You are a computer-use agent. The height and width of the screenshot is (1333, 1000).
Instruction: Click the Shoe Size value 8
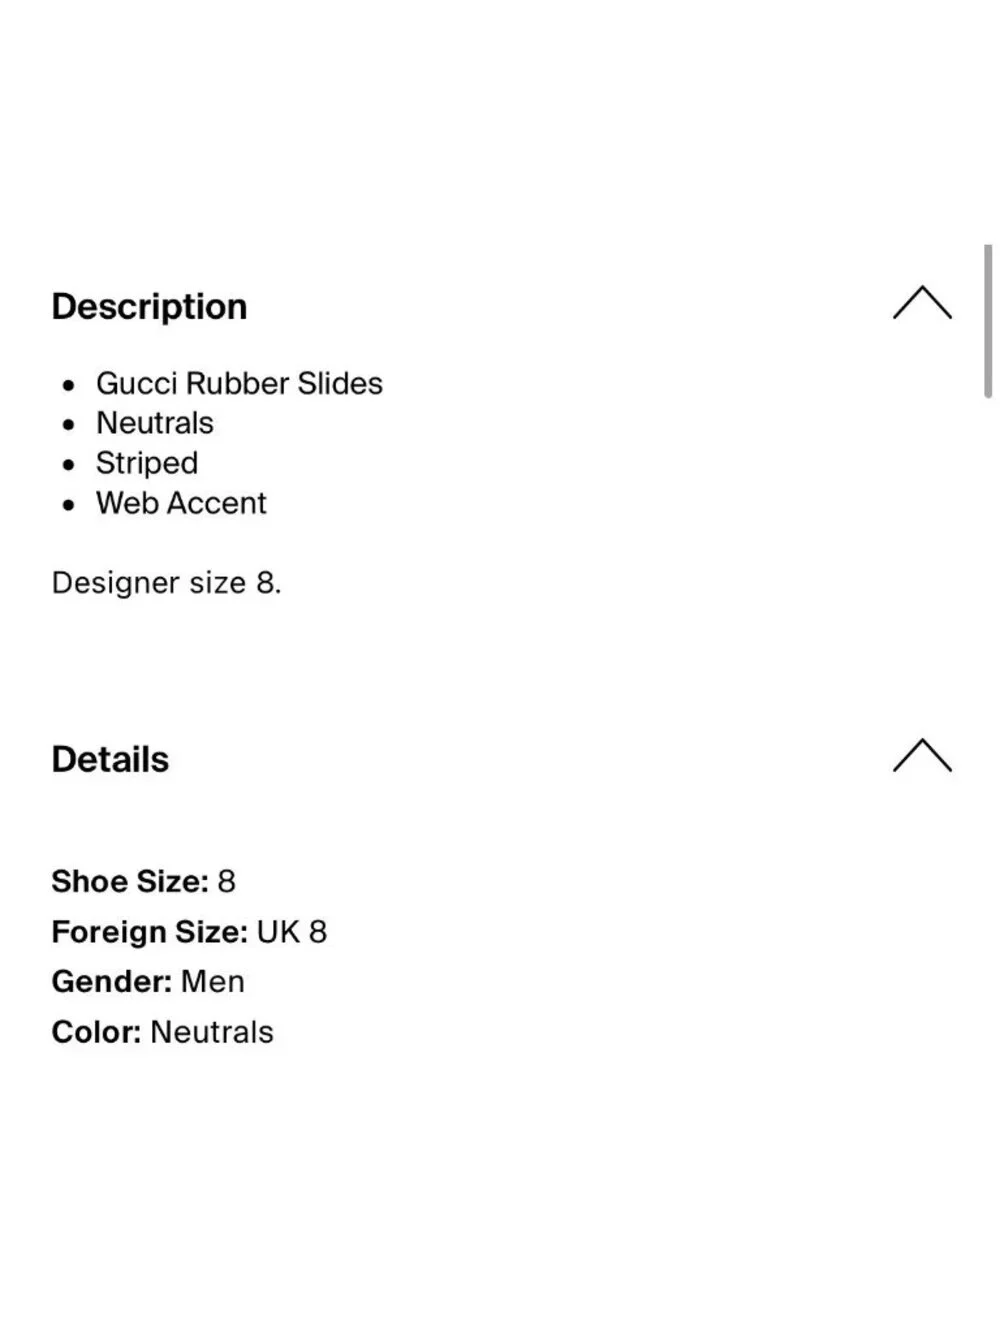[227, 881]
